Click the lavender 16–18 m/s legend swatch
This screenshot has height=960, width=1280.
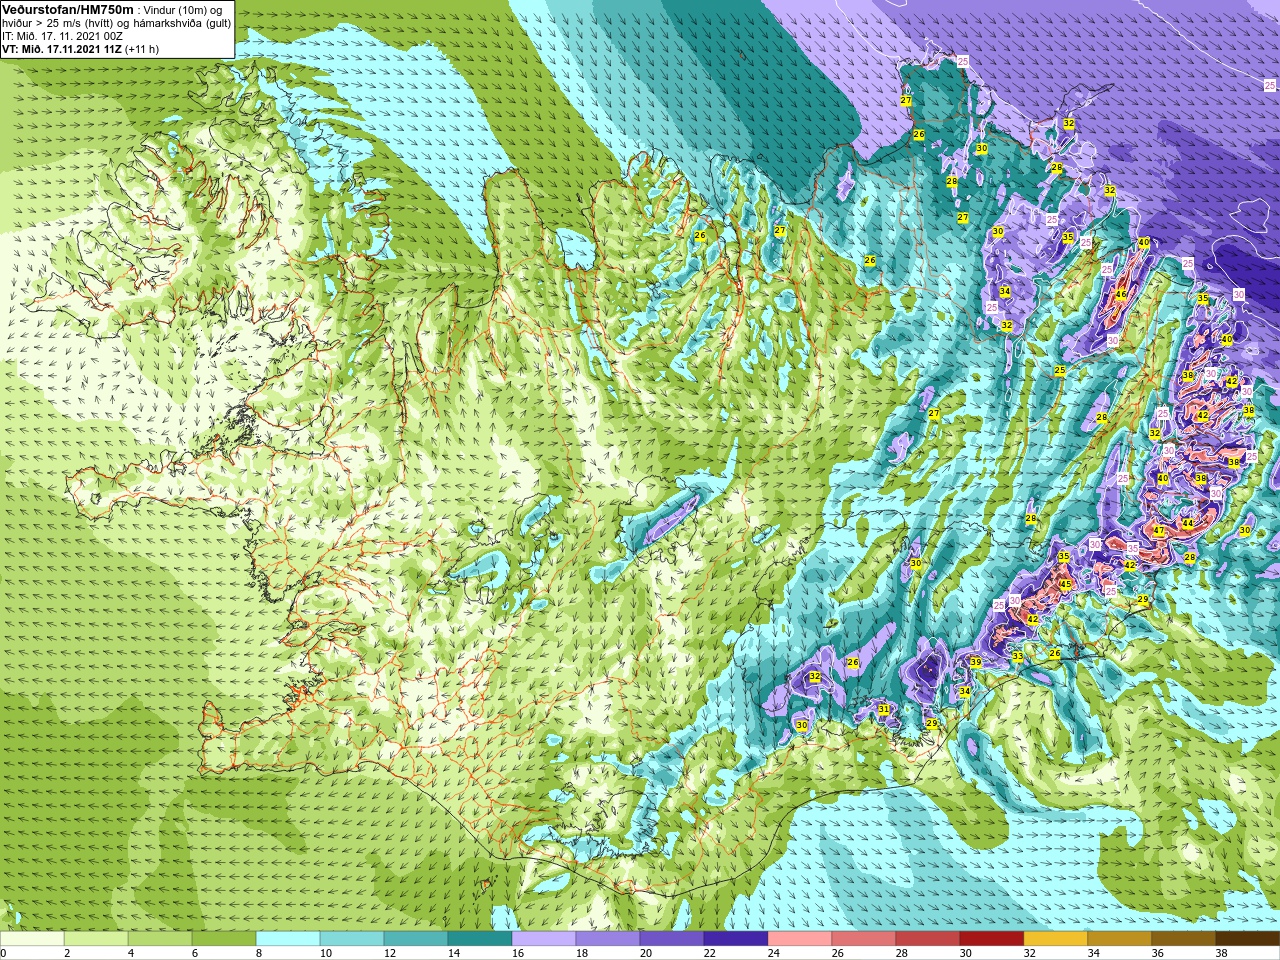tap(544, 939)
